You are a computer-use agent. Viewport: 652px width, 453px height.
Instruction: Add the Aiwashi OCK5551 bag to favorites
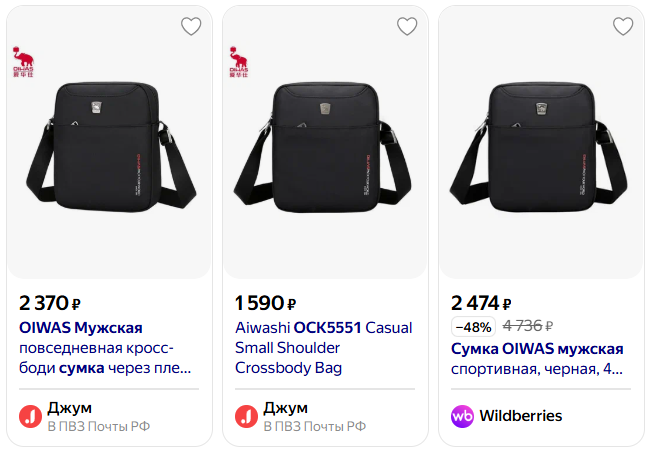[407, 27]
